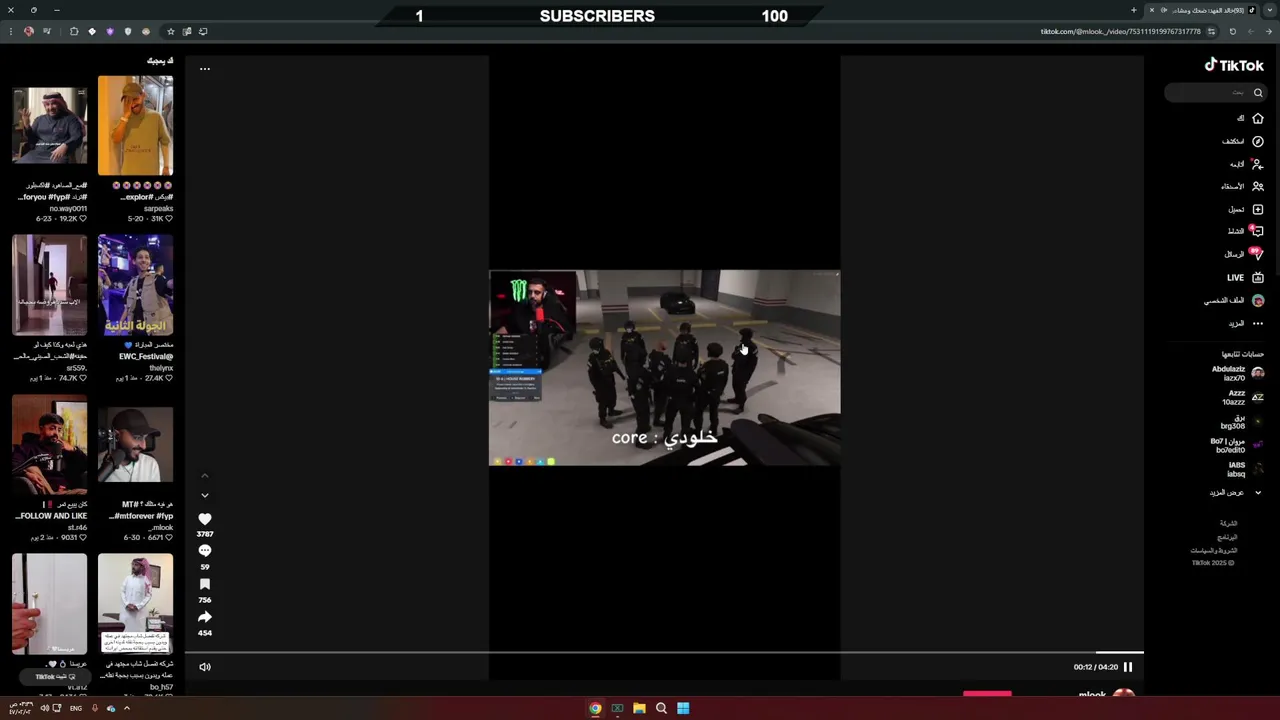Screen dimensions: 1280x720
Task: Open the mlook MT mtforever thumbnail
Action: (135, 445)
